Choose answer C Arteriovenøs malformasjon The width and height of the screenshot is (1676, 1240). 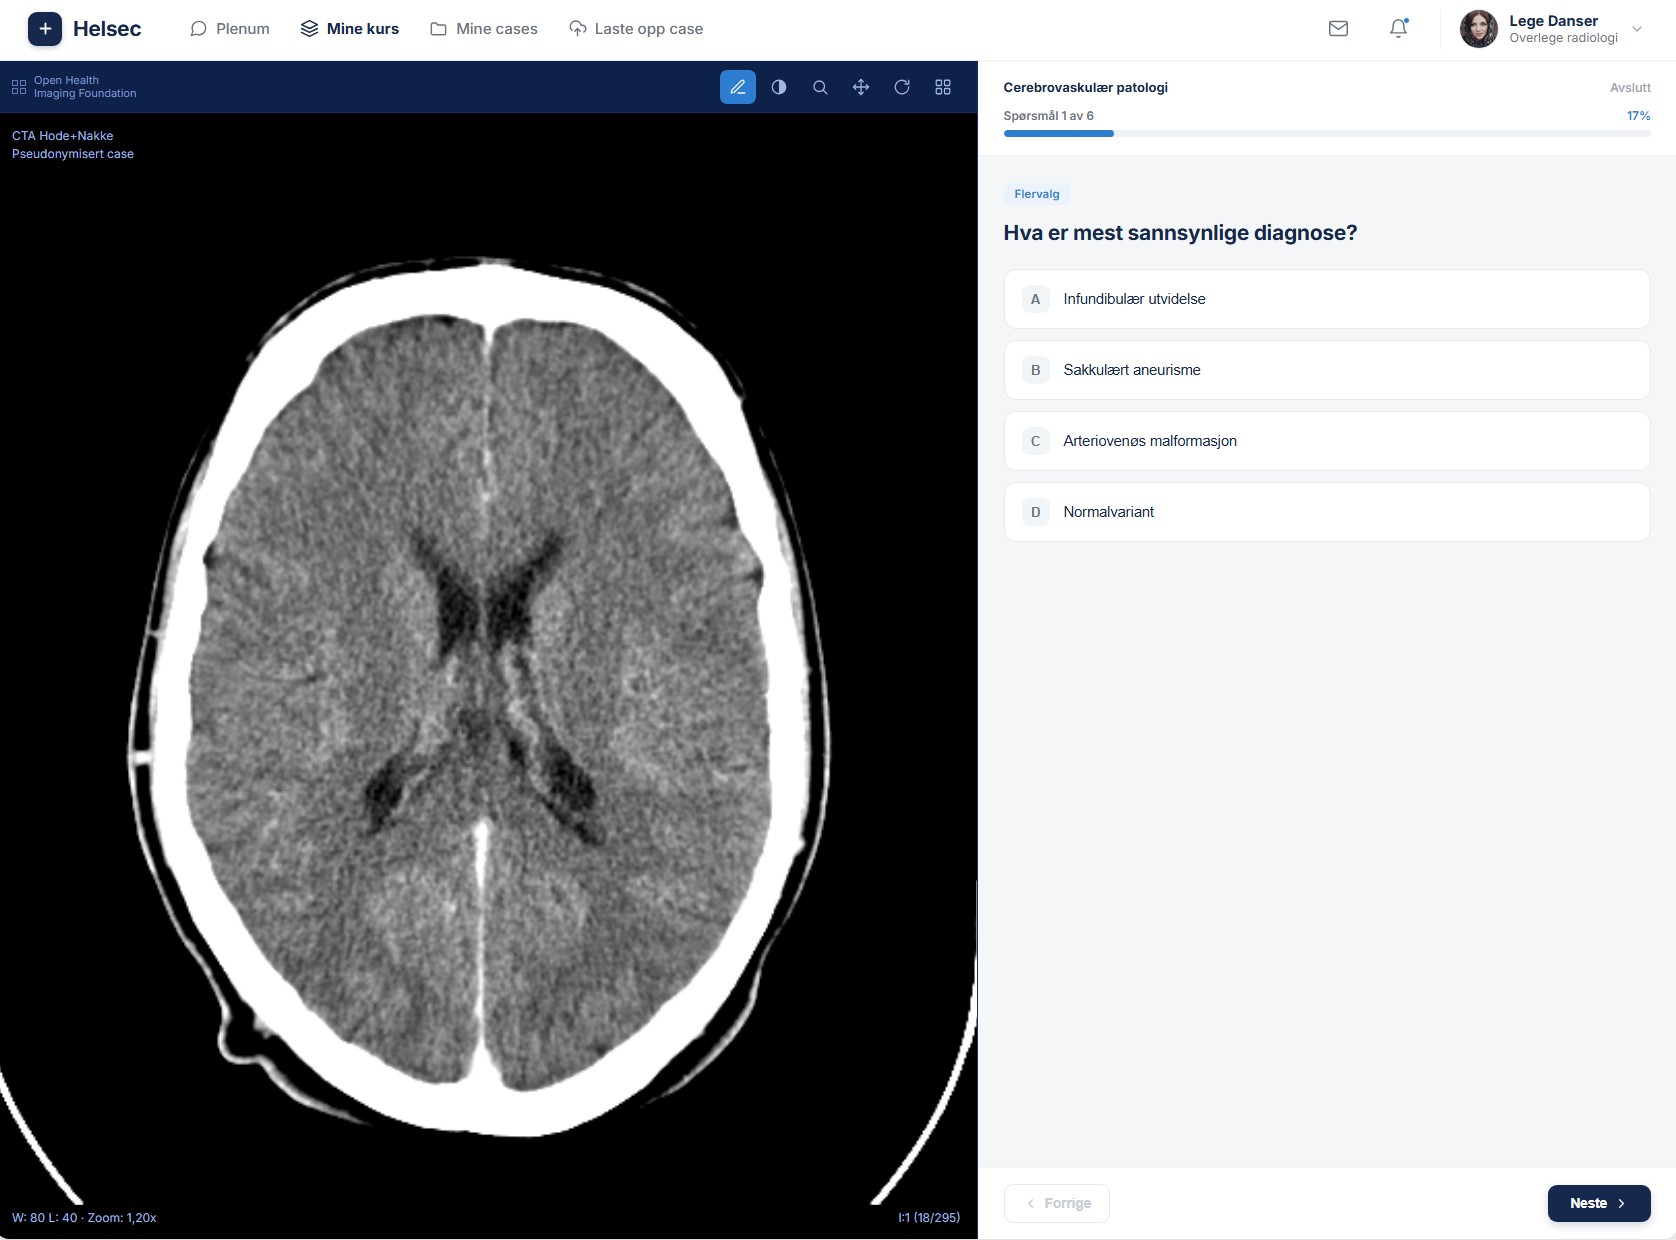tap(1327, 441)
